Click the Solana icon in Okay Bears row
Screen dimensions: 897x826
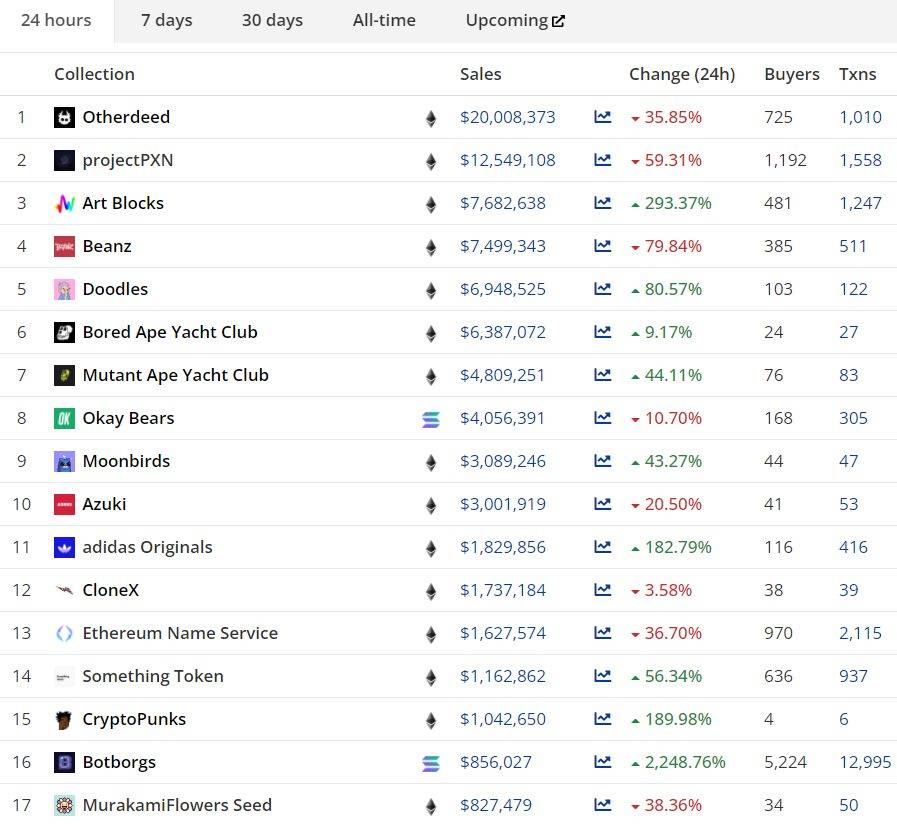click(x=431, y=419)
